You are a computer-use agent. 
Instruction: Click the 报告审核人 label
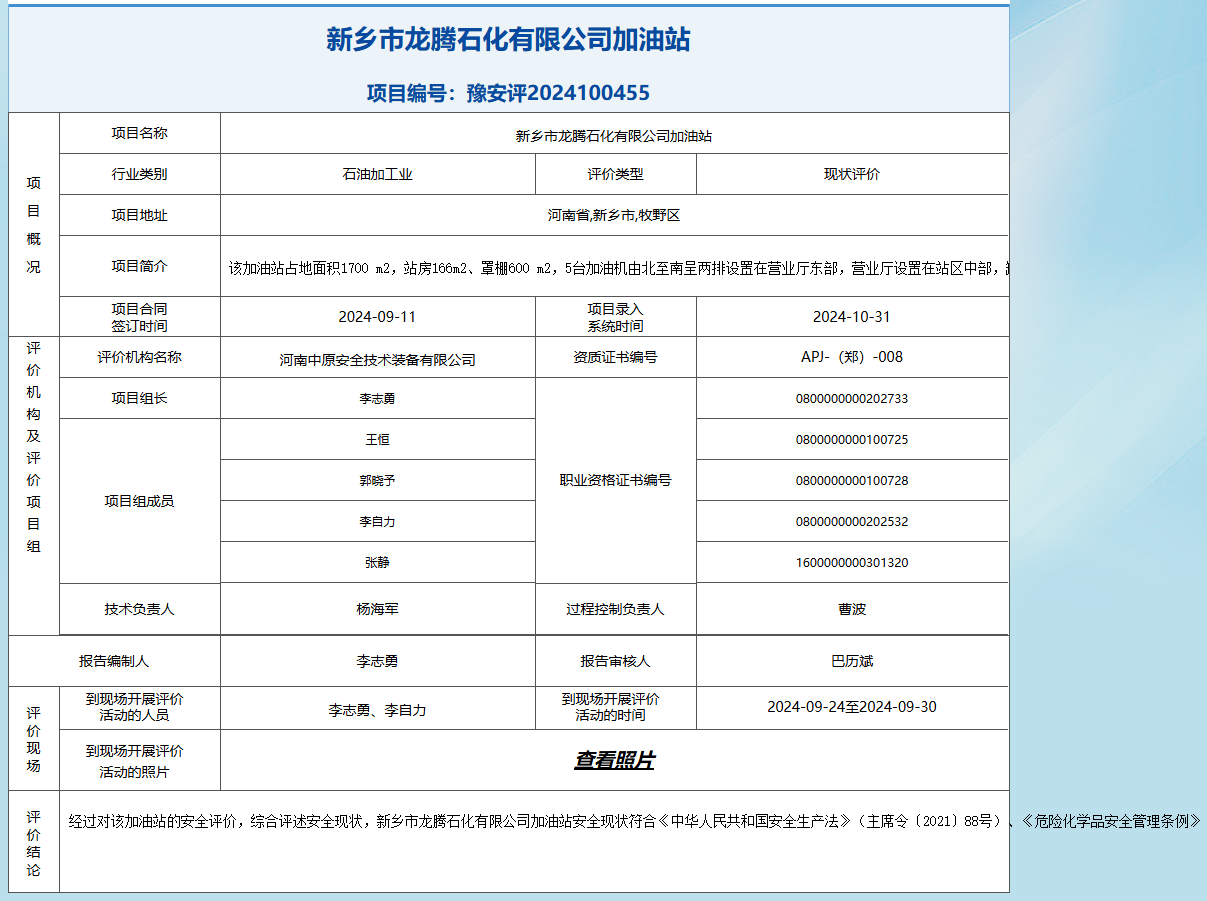click(x=615, y=661)
